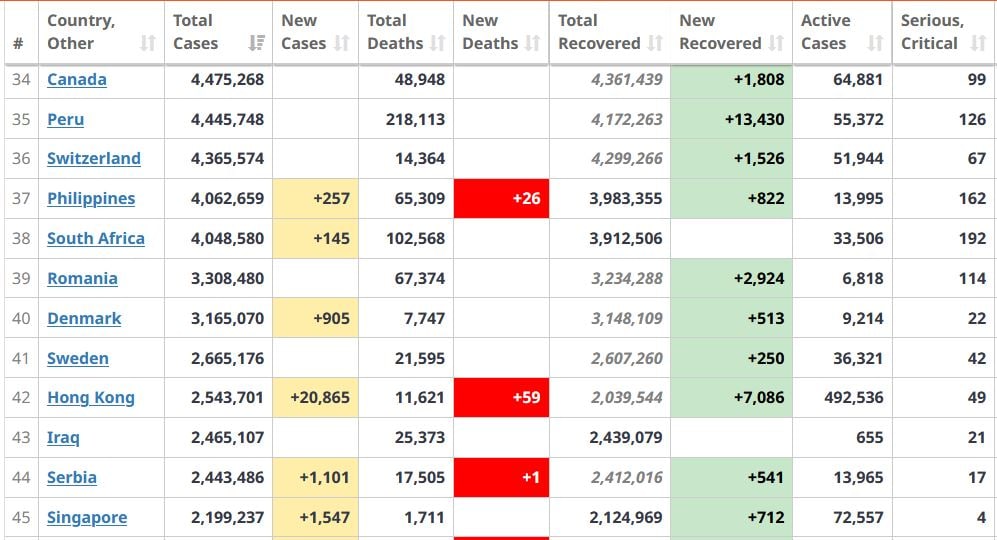Select Sweden total cases 2,665,176
This screenshot has width=997, height=540.
click(x=228, y=359)
